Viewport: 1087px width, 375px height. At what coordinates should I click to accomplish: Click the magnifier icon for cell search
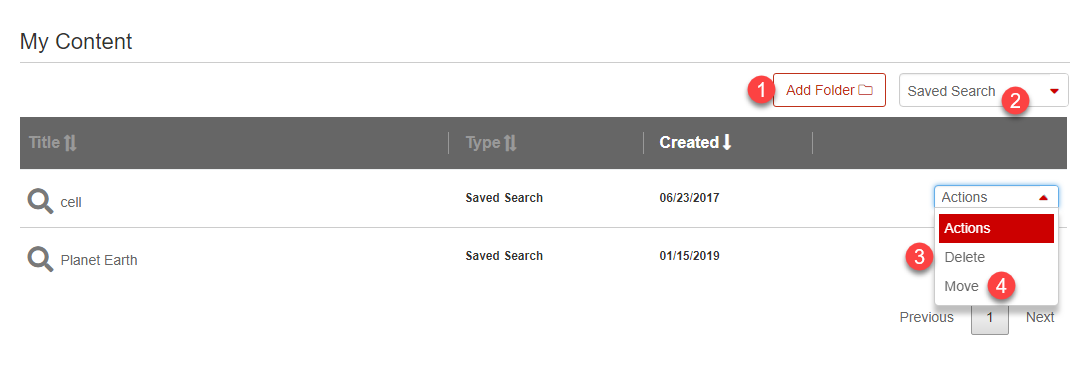pos(40,202)
